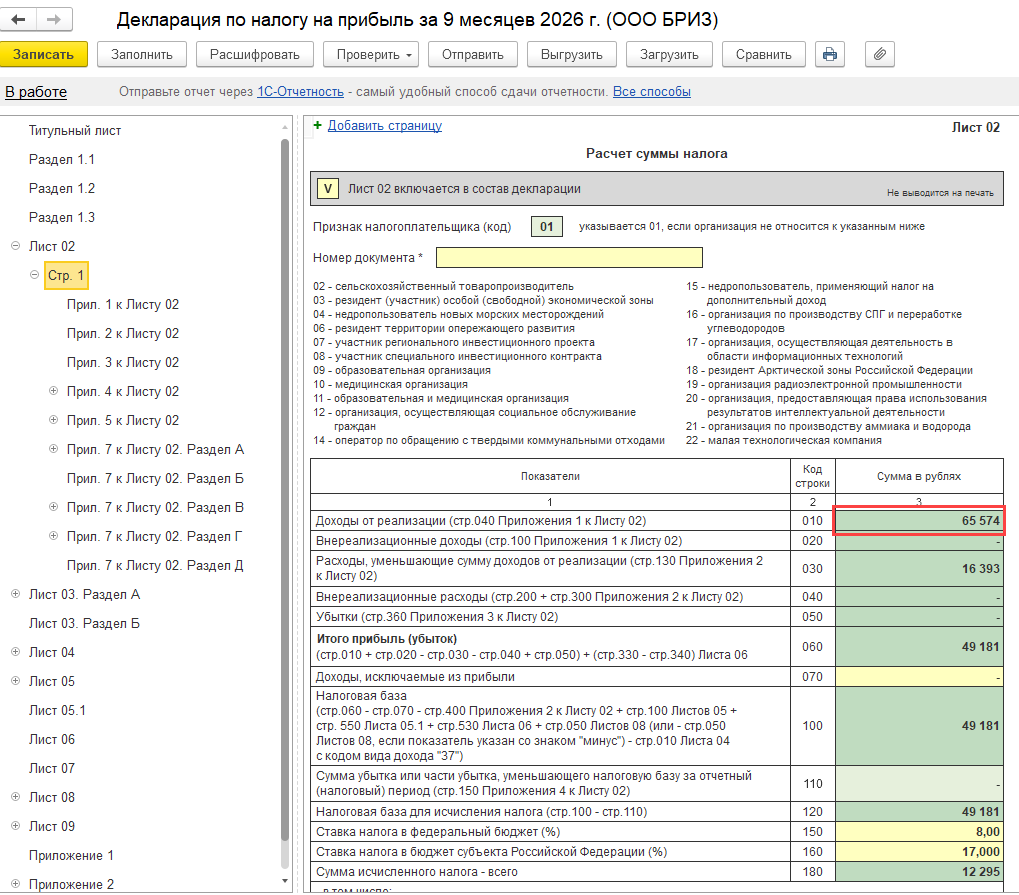This screenshot has height=895, width=1019.
Task: Select line 030 amount cell 16 393
Action: [919, 569]
